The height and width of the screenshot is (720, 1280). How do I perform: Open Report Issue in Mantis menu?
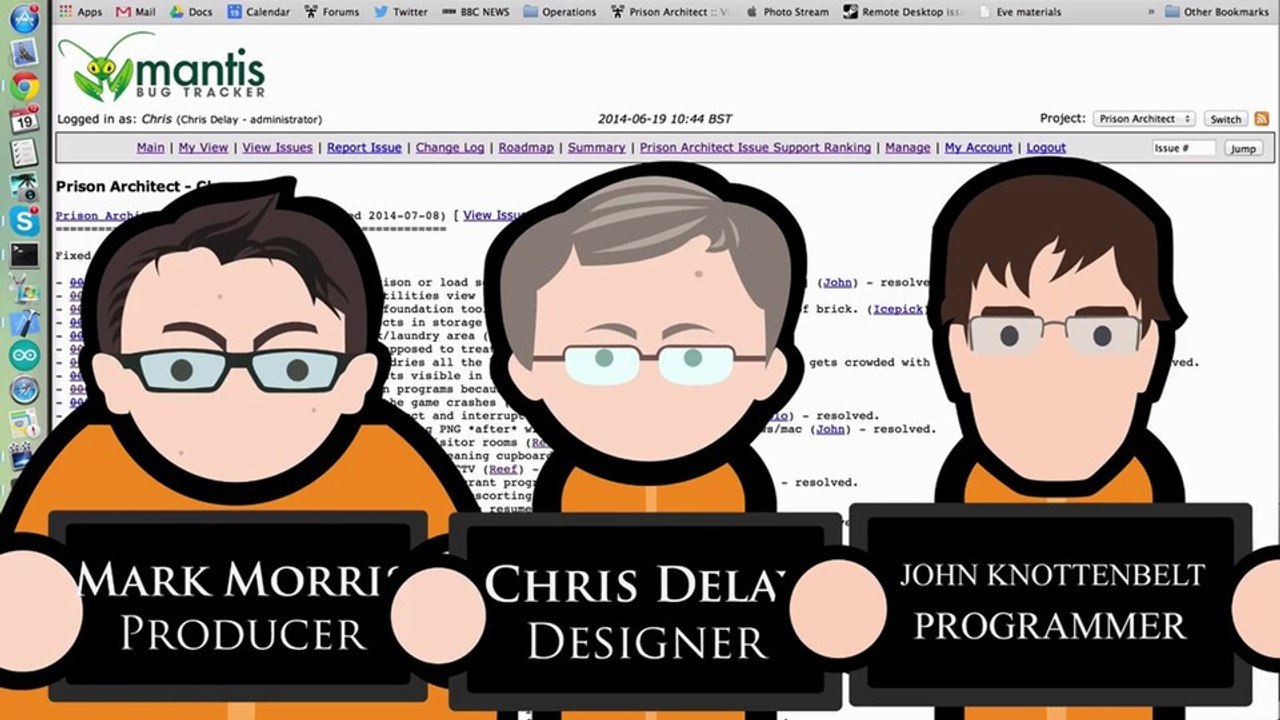[364, 148]
